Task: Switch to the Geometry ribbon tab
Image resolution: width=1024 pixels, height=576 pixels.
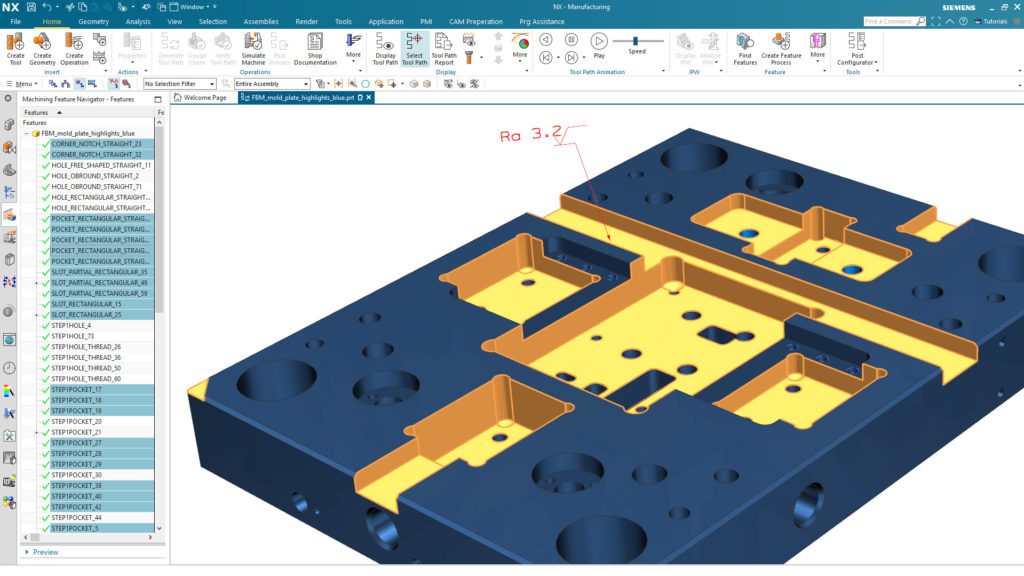Action: pos(93,22)
